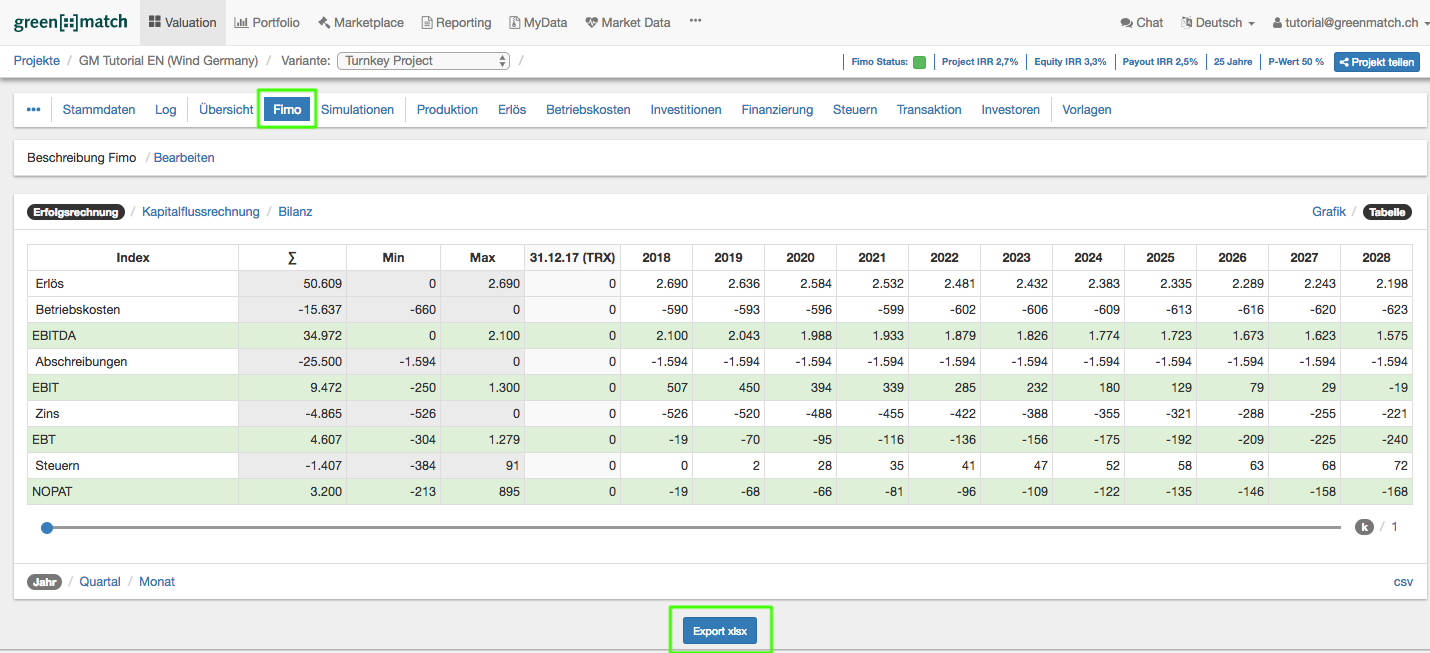Viewport: 1430px width, 653px height.
Task: Open the Finanzierung tab
Action: (x=777, y=109)
